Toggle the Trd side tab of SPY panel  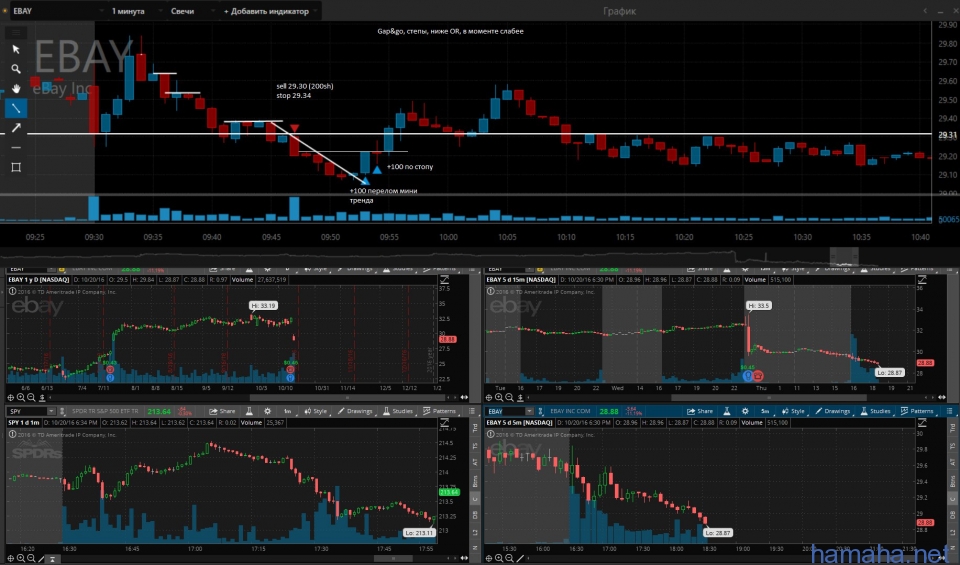point(474,428)
